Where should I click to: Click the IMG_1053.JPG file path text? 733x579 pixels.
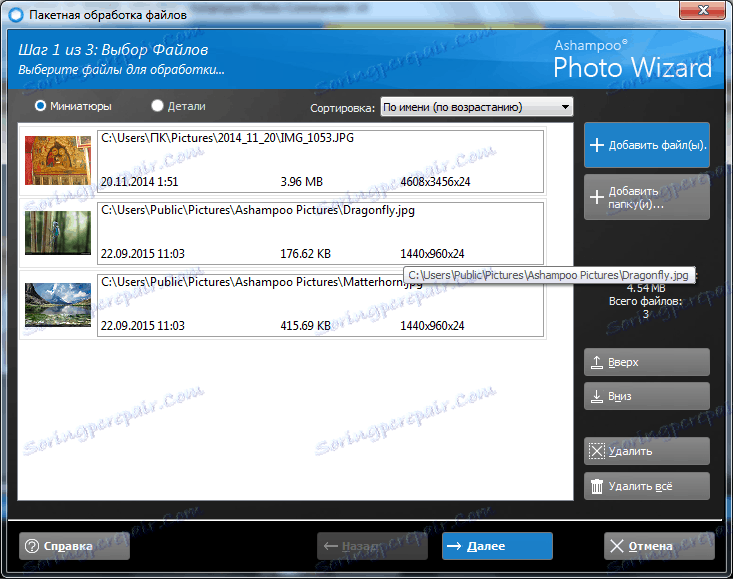227,138
